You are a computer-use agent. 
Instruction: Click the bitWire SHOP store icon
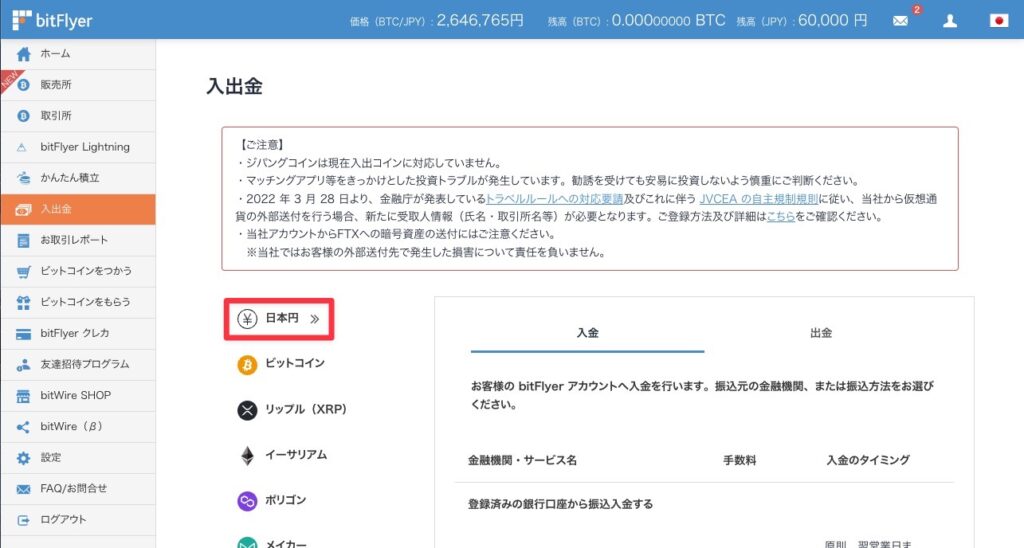click(x=24, y=396)
